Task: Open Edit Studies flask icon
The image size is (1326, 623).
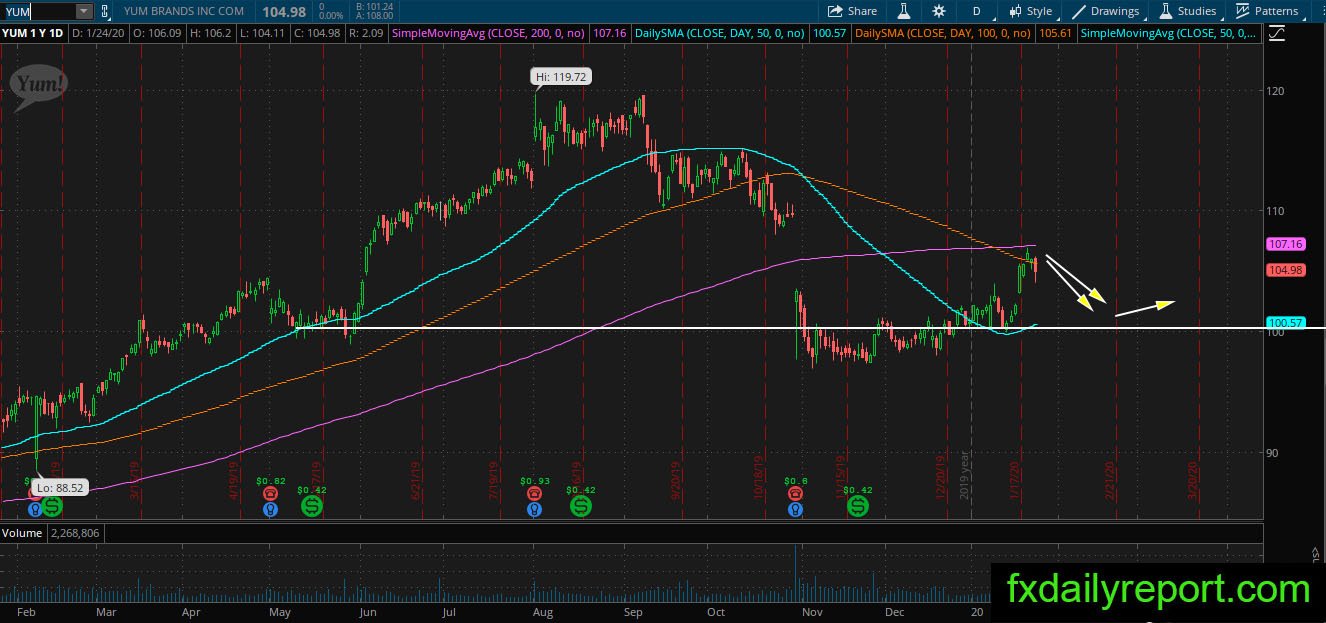Action: [x=904, y=11]
